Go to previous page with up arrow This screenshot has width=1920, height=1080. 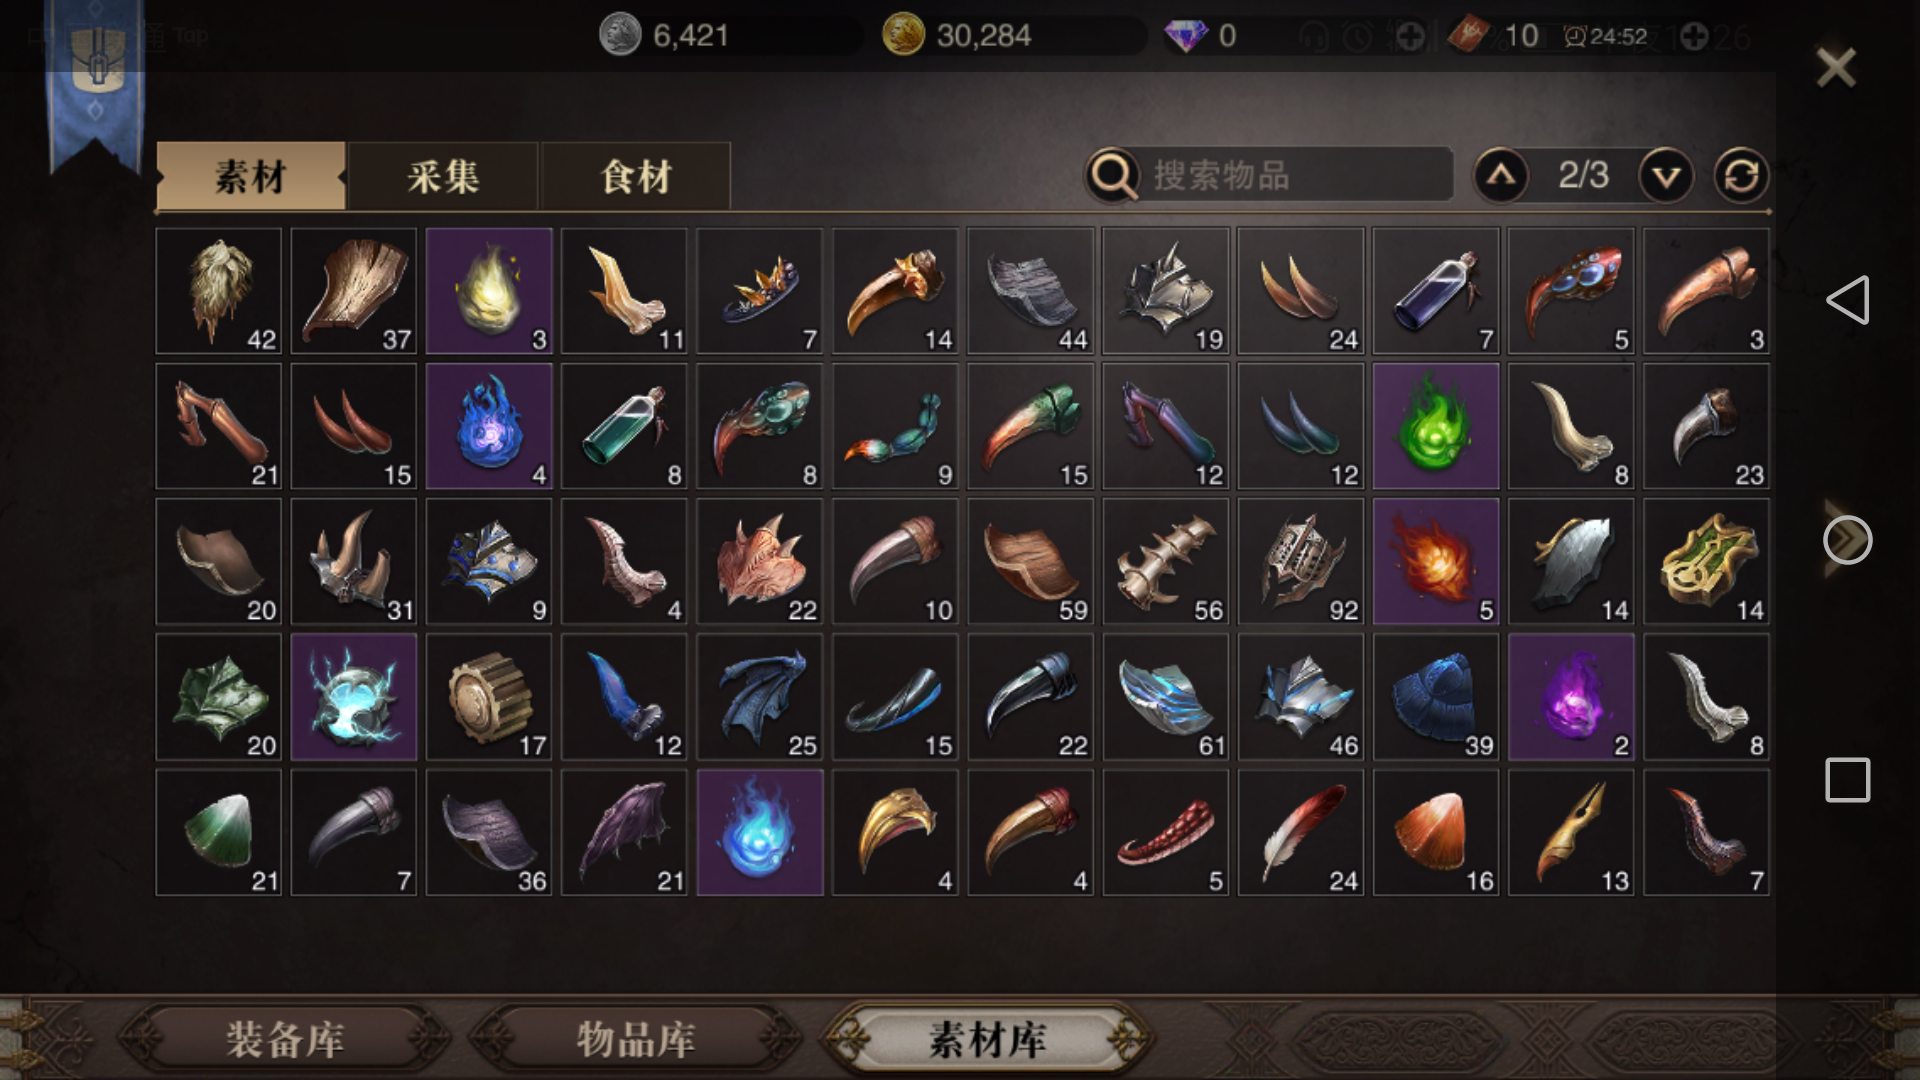(x=1501, y=176)
